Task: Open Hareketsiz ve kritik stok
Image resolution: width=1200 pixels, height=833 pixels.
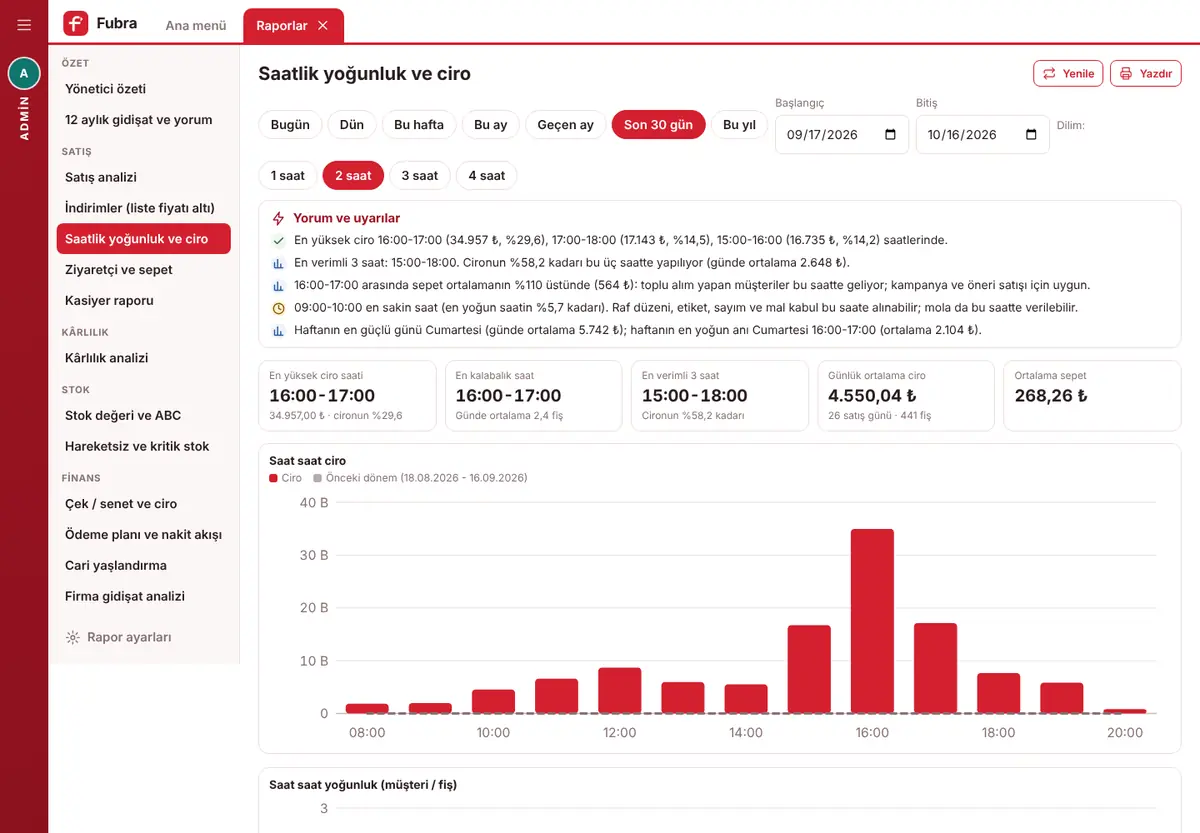Action: click(x=143, y=446)
